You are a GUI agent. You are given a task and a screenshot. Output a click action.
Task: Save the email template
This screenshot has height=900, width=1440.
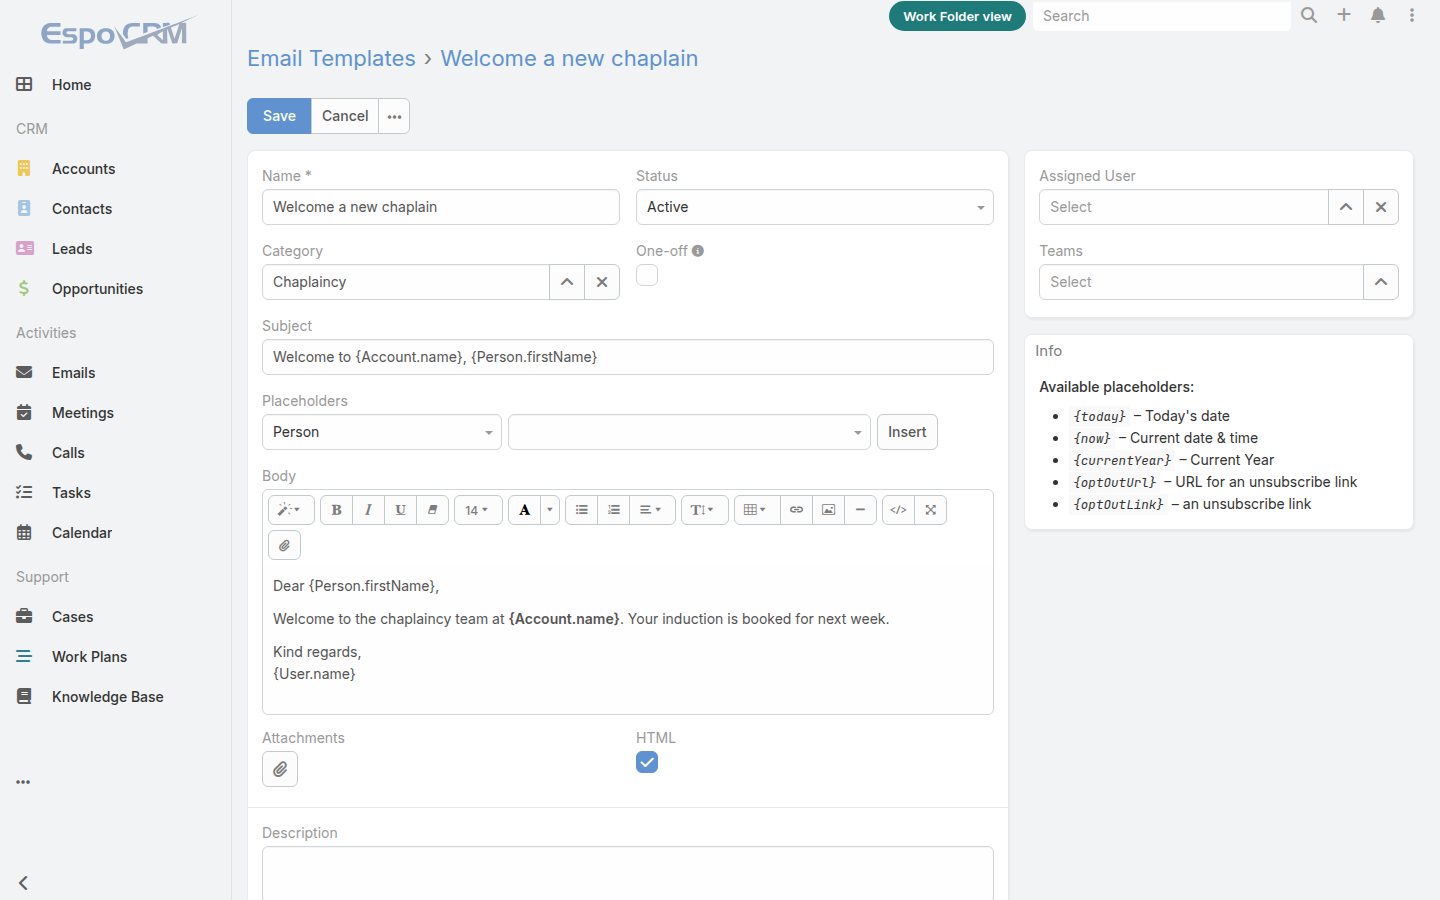(279, 116)
